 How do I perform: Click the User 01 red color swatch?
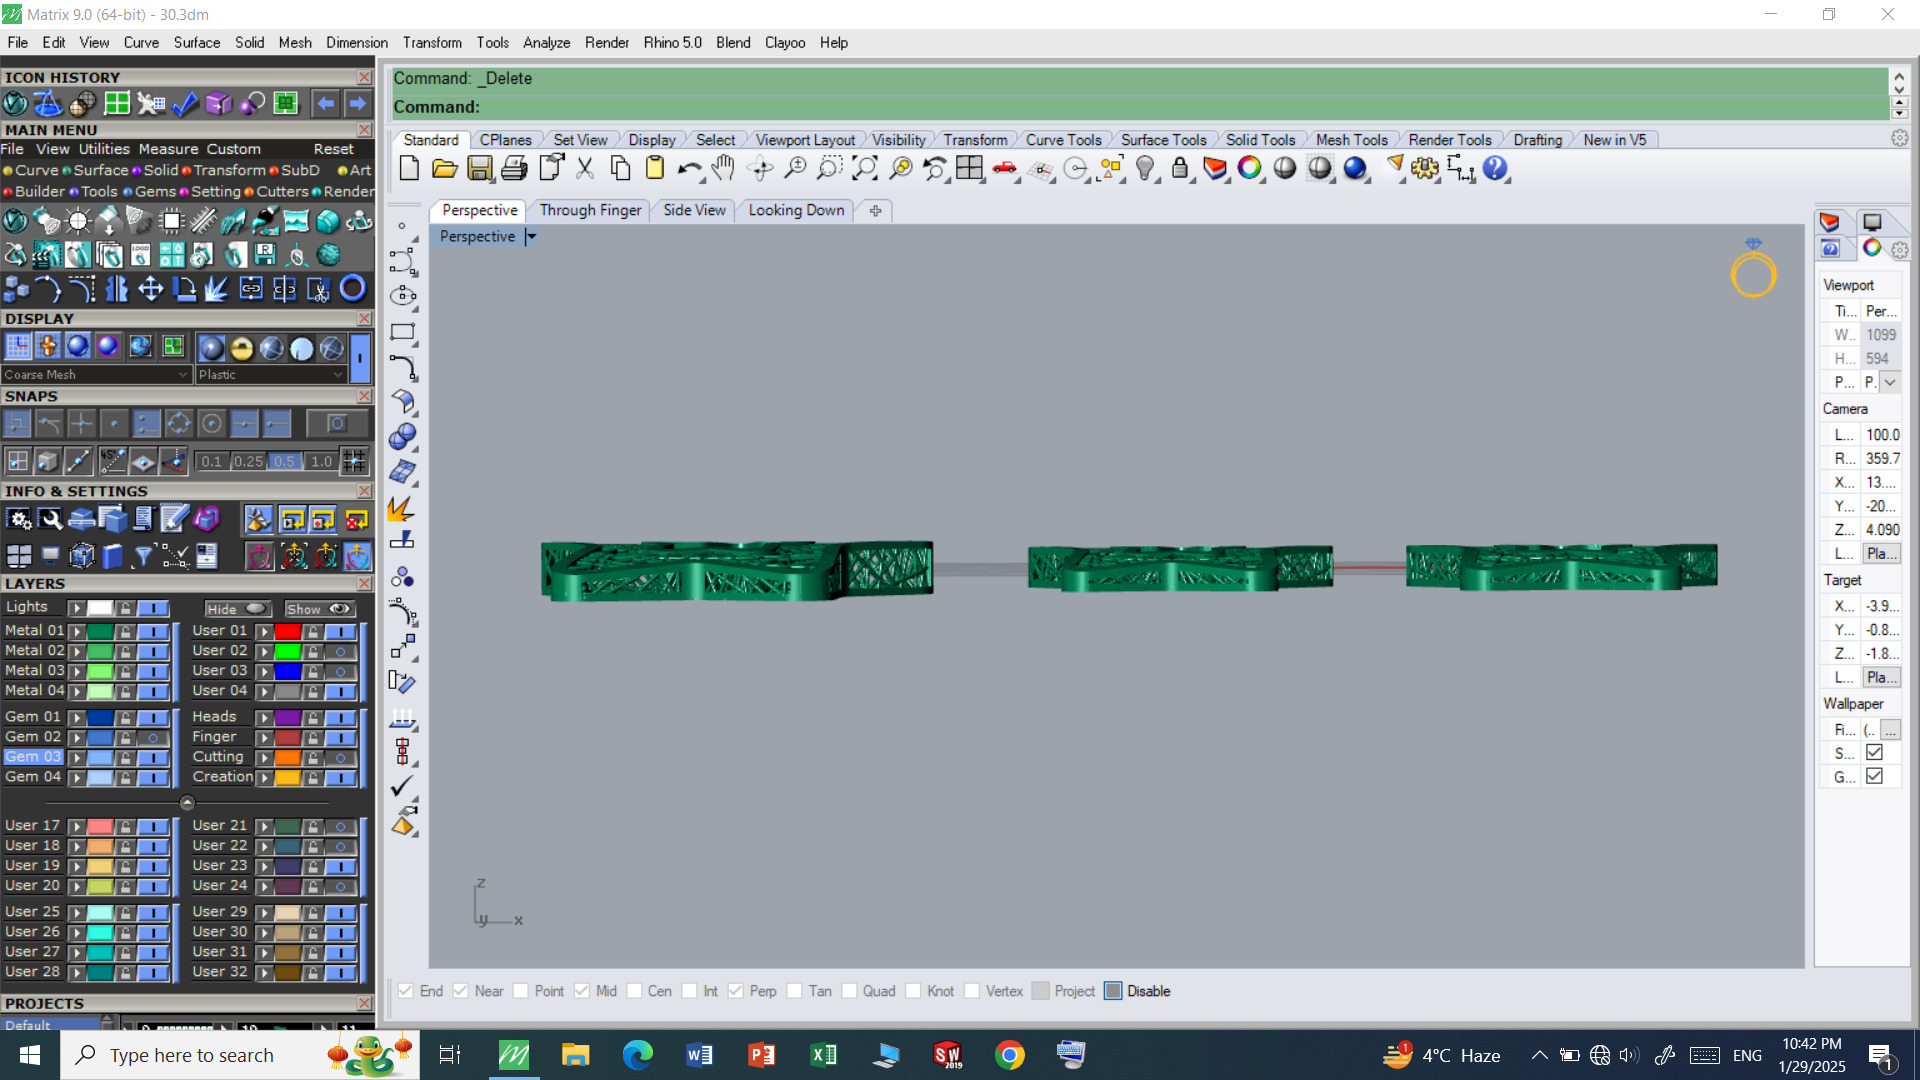(x=288, y=631)
